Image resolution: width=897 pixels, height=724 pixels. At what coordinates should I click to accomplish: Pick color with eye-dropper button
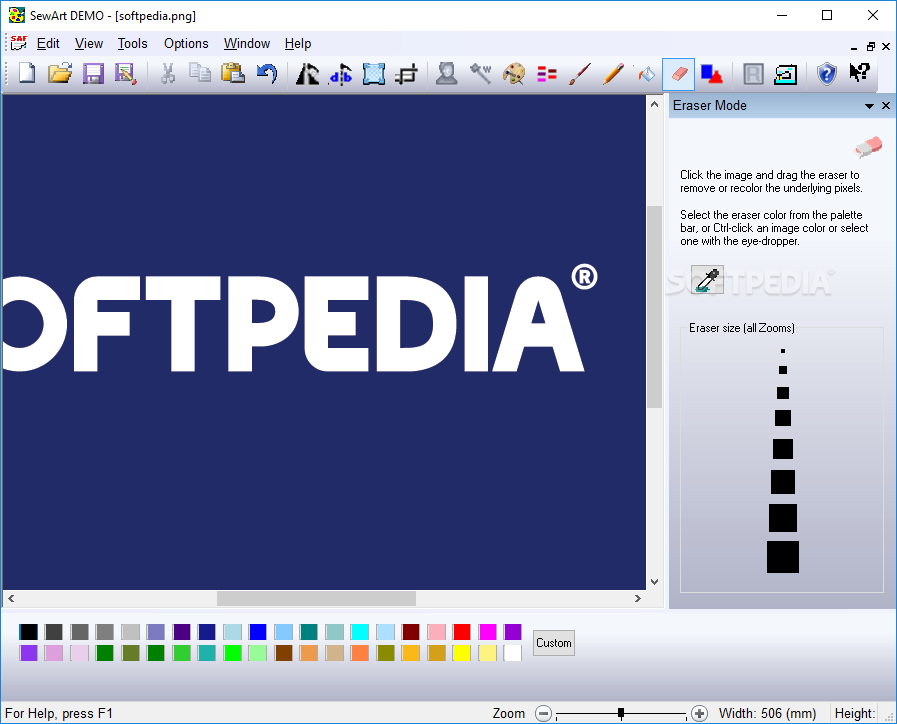(x=707, y=280)
